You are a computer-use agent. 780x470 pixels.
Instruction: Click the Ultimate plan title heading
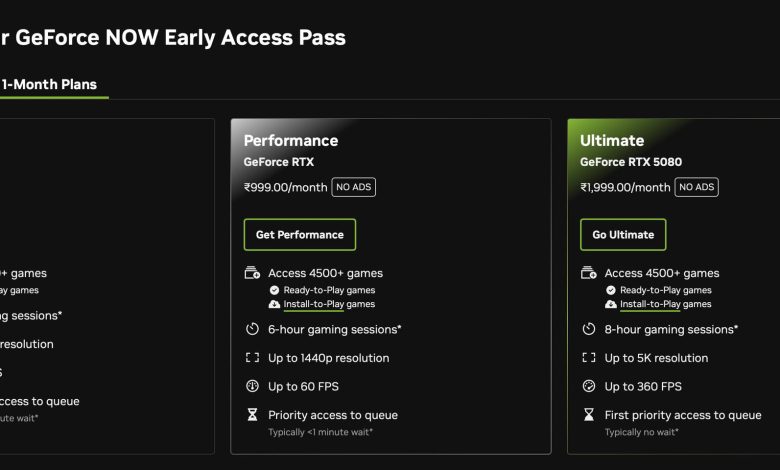pos(612,141)
